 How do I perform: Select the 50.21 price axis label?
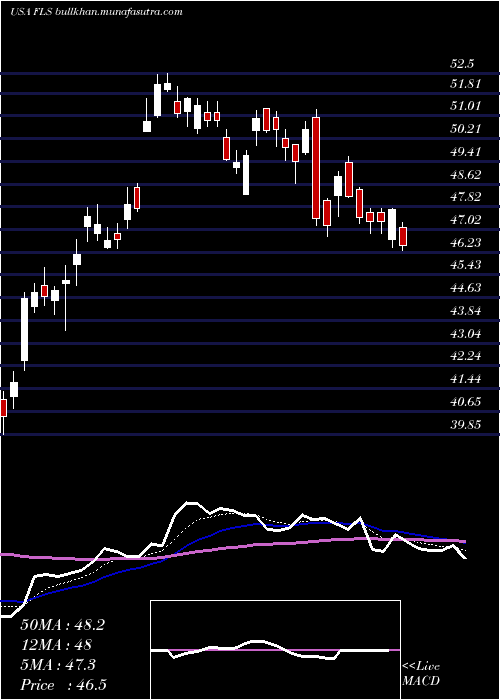465,129
